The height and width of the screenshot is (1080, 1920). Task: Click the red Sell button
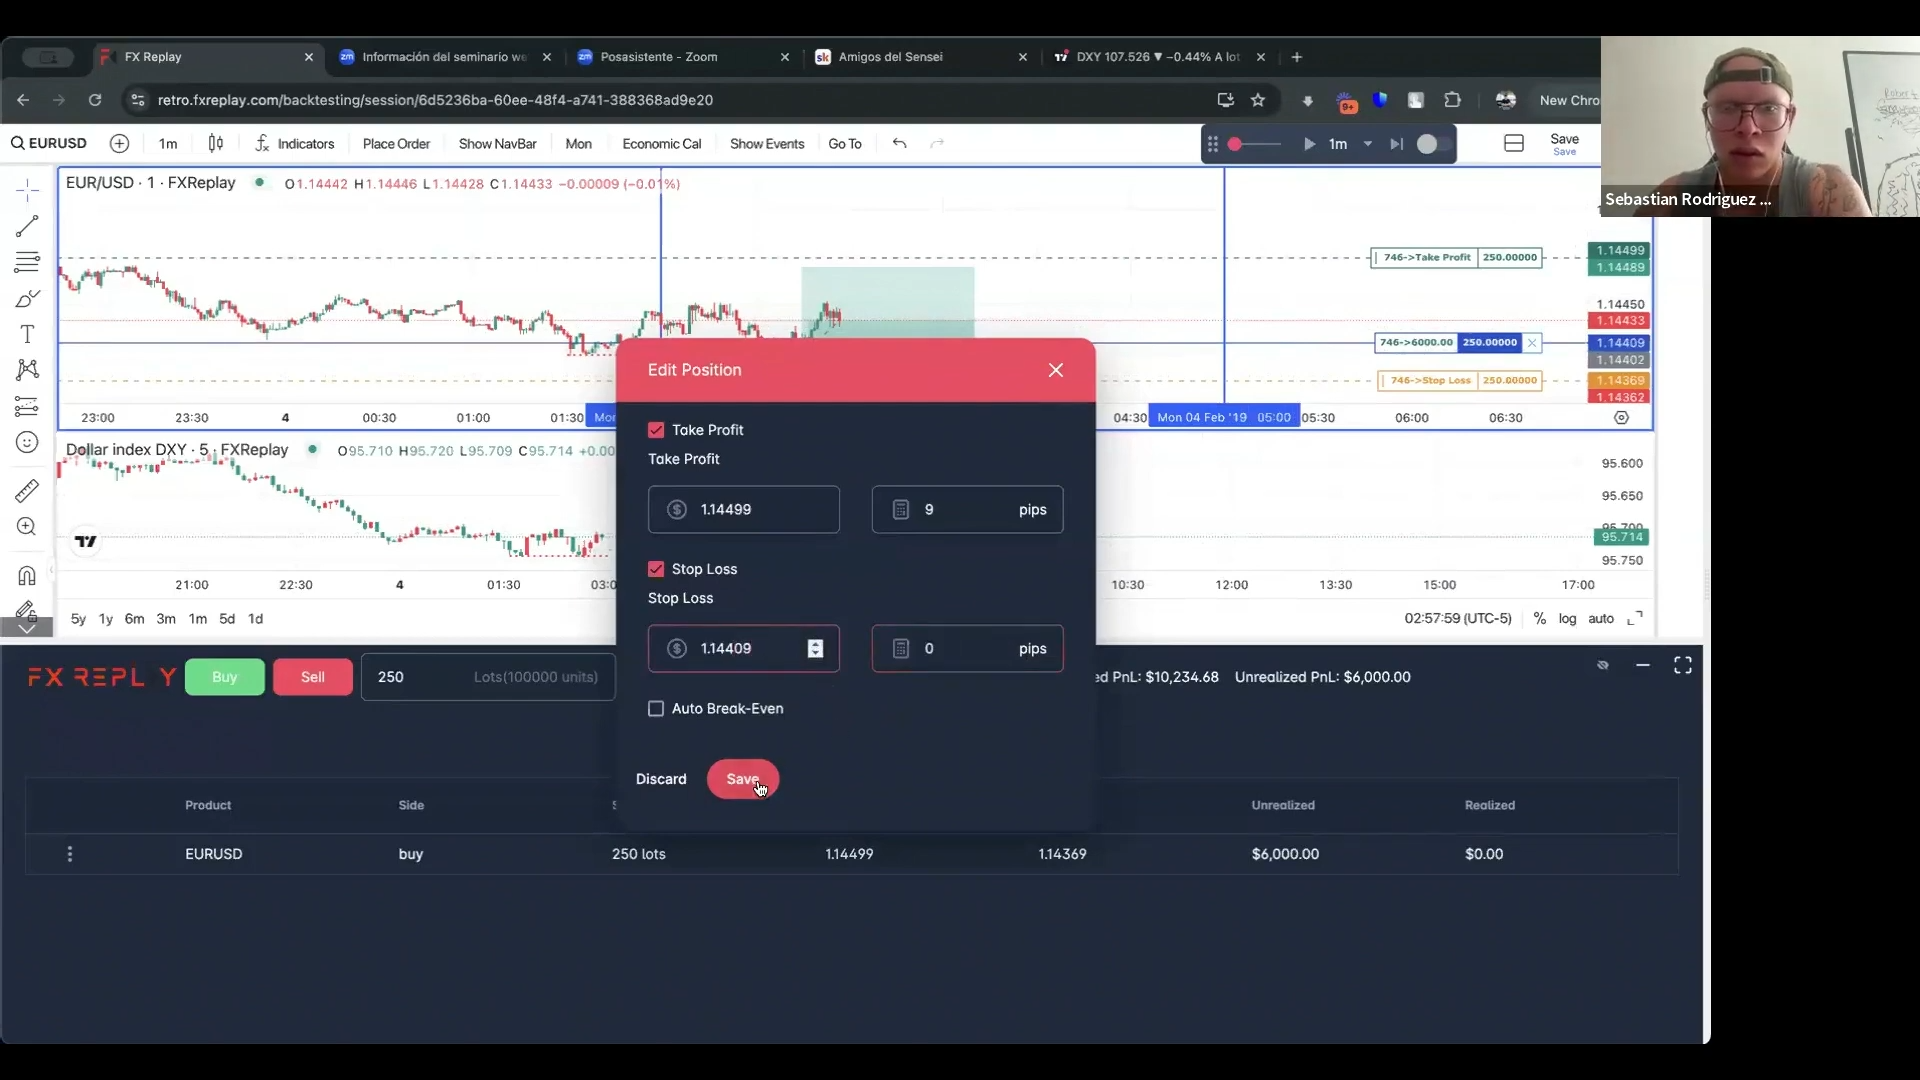point(313,677)
